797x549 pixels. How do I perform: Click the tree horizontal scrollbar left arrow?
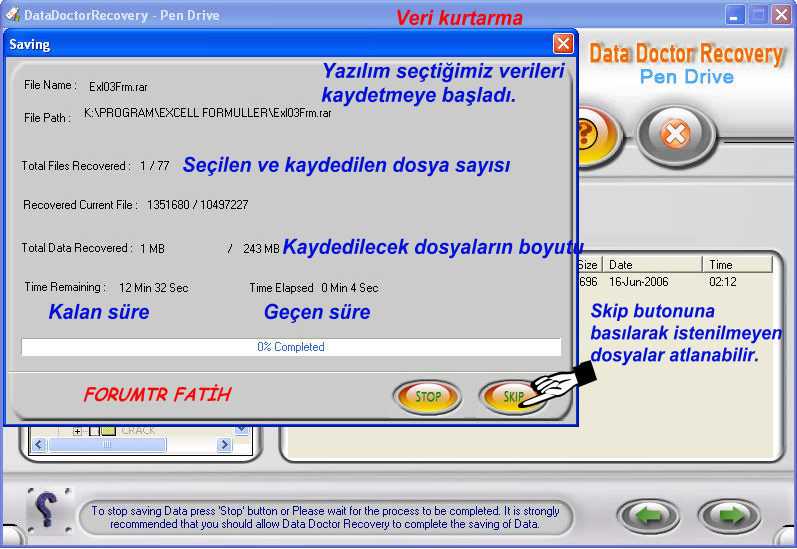pos(41,444)
